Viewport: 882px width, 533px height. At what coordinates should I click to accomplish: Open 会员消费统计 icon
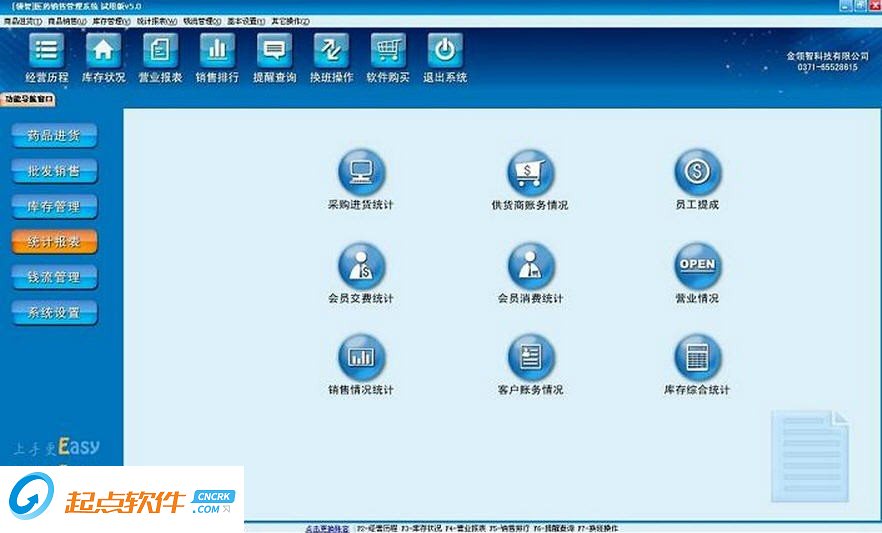[x=530, y=266]
